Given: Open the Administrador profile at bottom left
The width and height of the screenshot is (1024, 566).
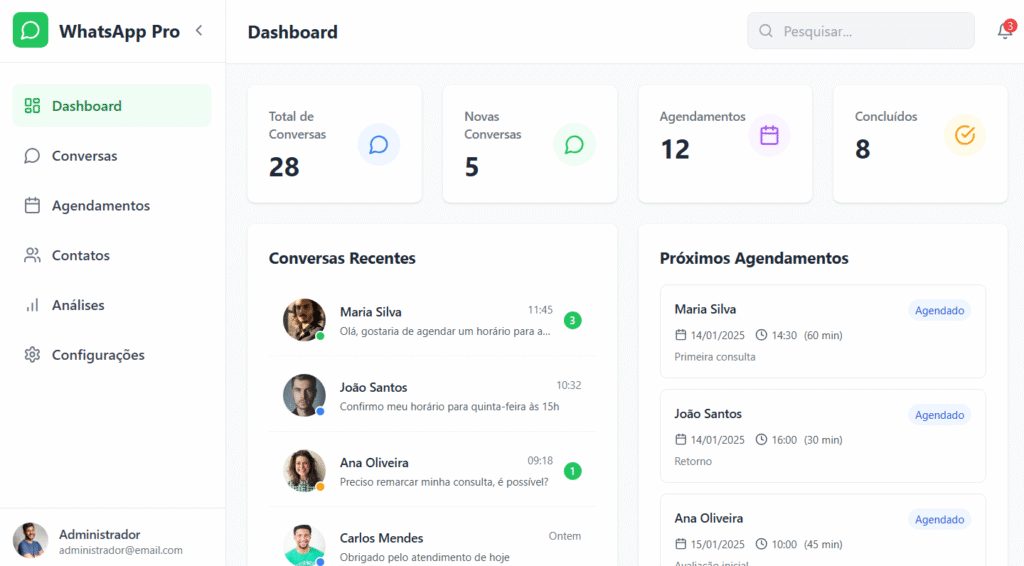Looking at the screenshot, I should pos(100,541).
